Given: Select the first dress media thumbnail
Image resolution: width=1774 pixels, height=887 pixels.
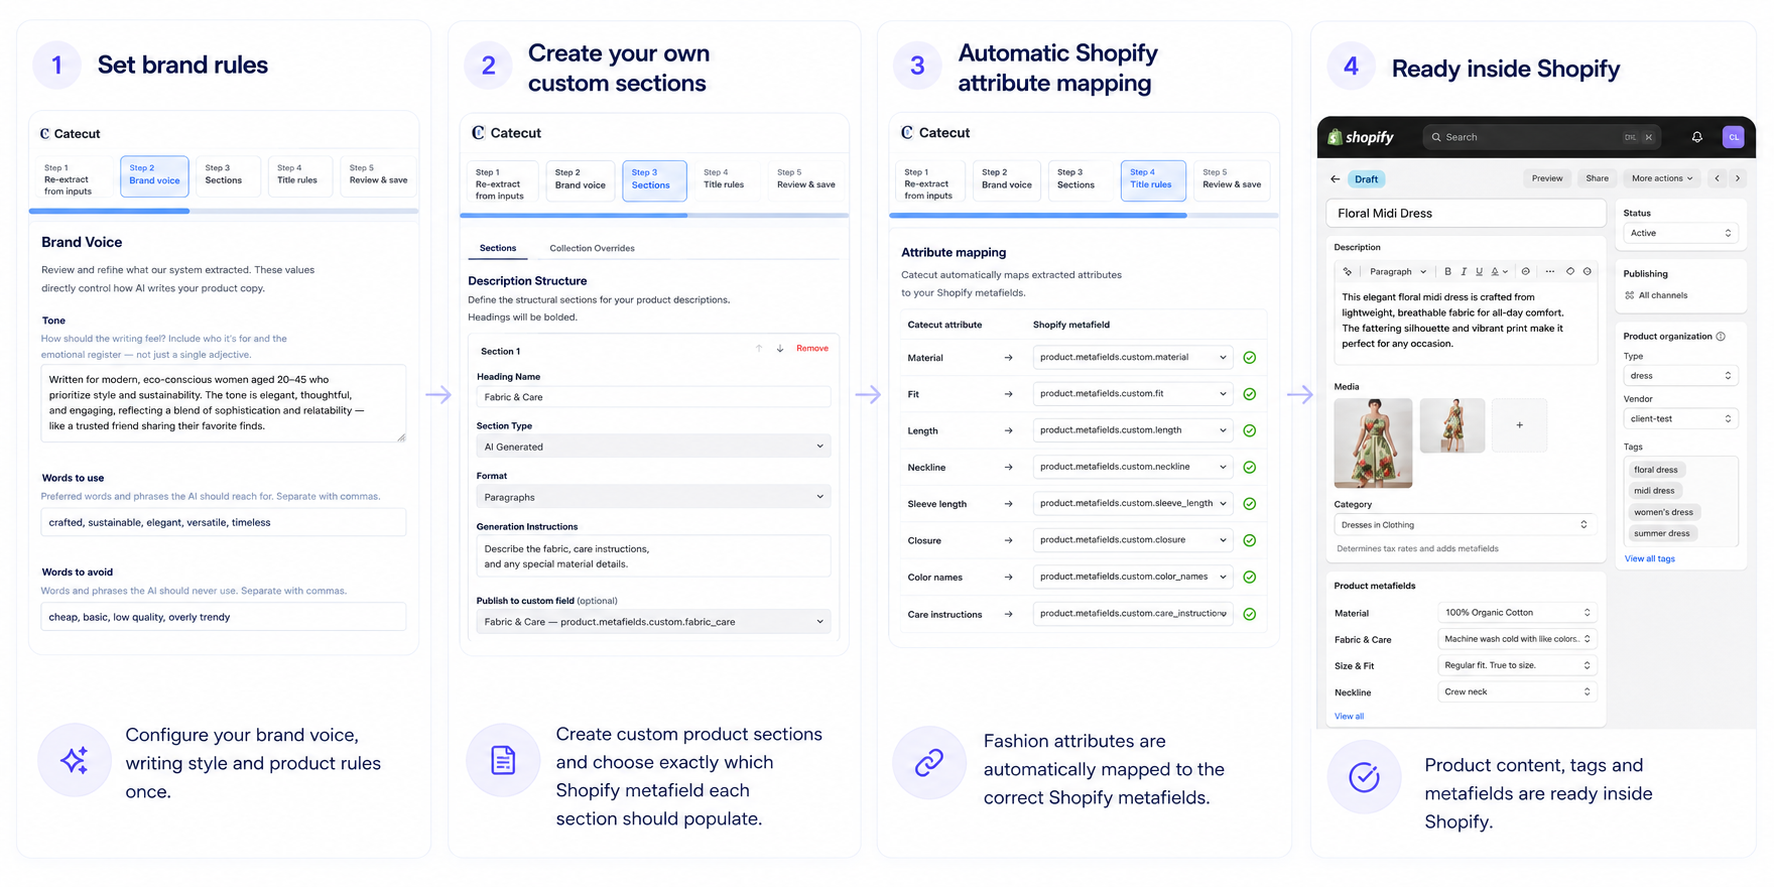Looking at the screenshot, I should coord(1373,443).
